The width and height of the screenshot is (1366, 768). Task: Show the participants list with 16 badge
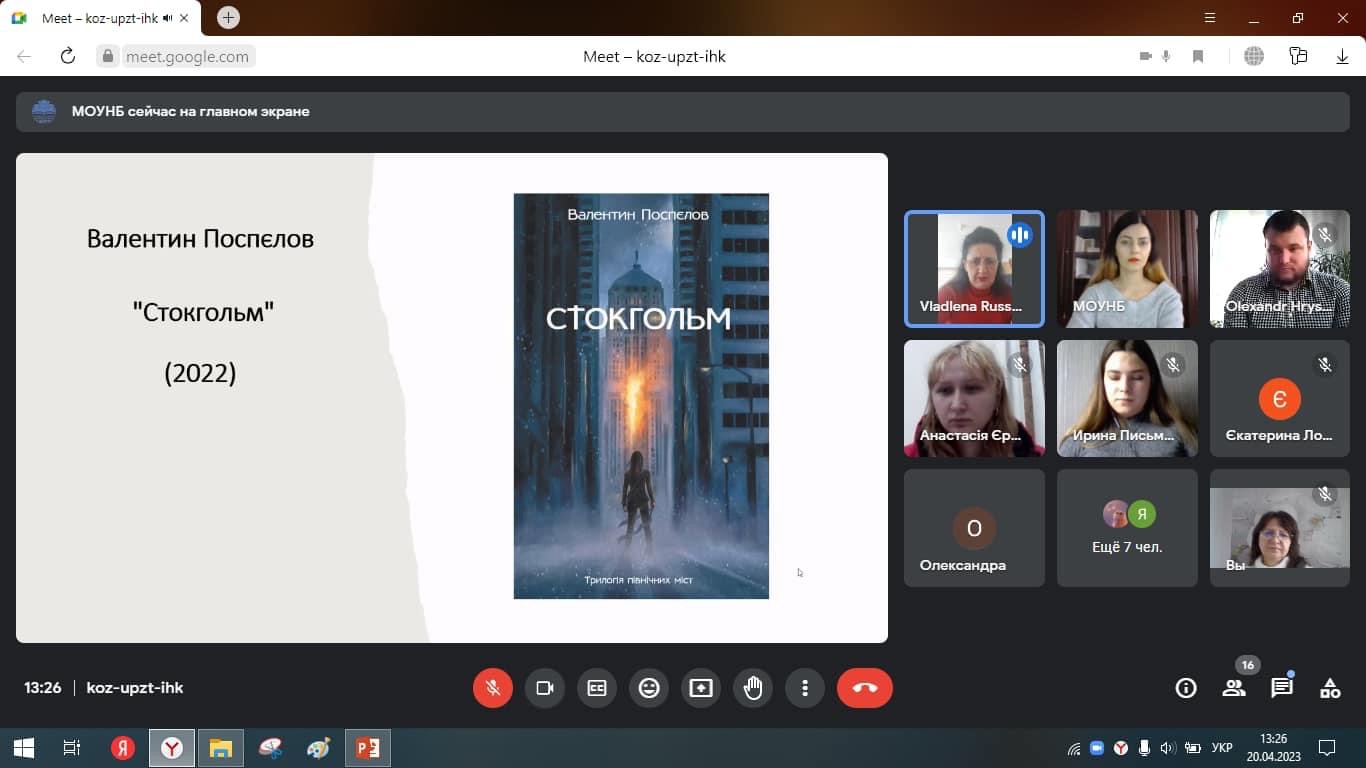tap(1234, 688)
